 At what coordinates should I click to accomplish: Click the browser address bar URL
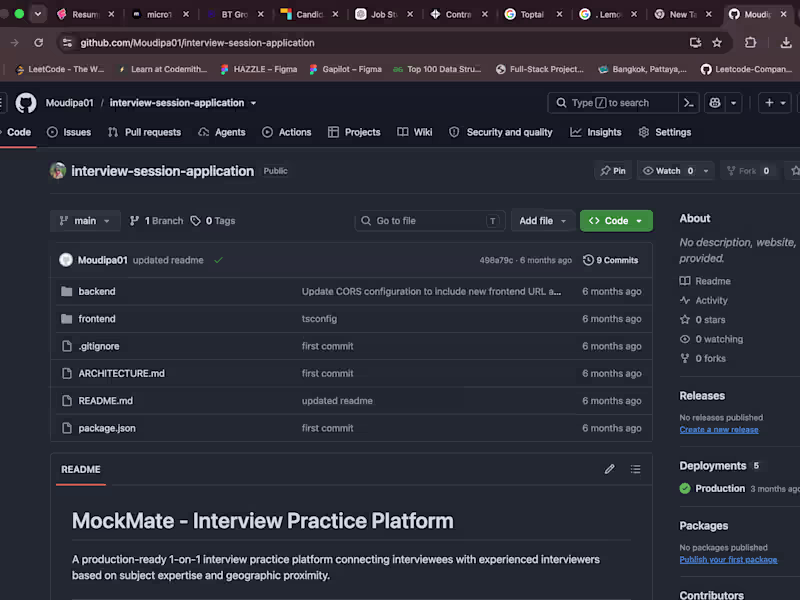197,43
